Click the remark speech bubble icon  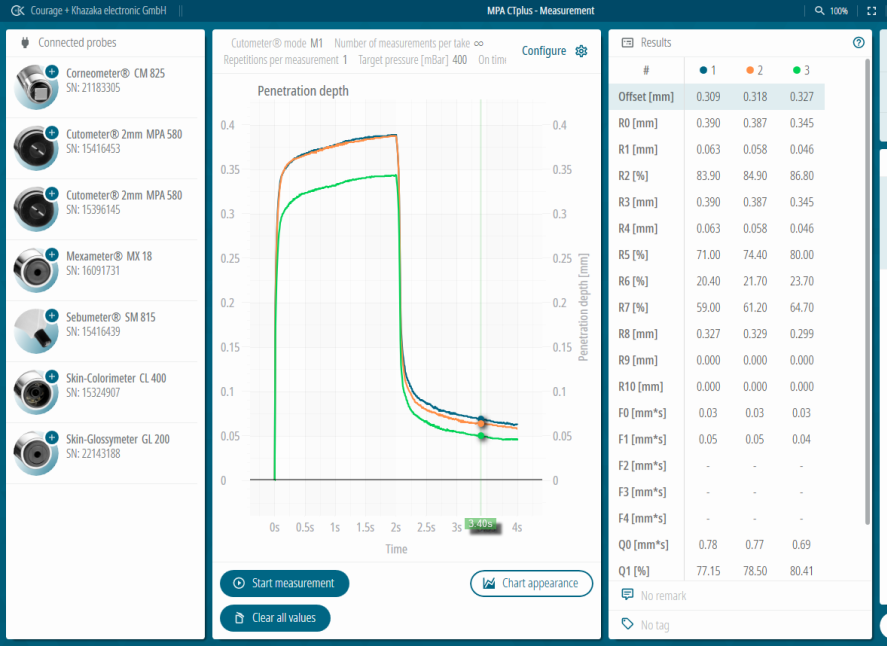(x=627, y=594)
